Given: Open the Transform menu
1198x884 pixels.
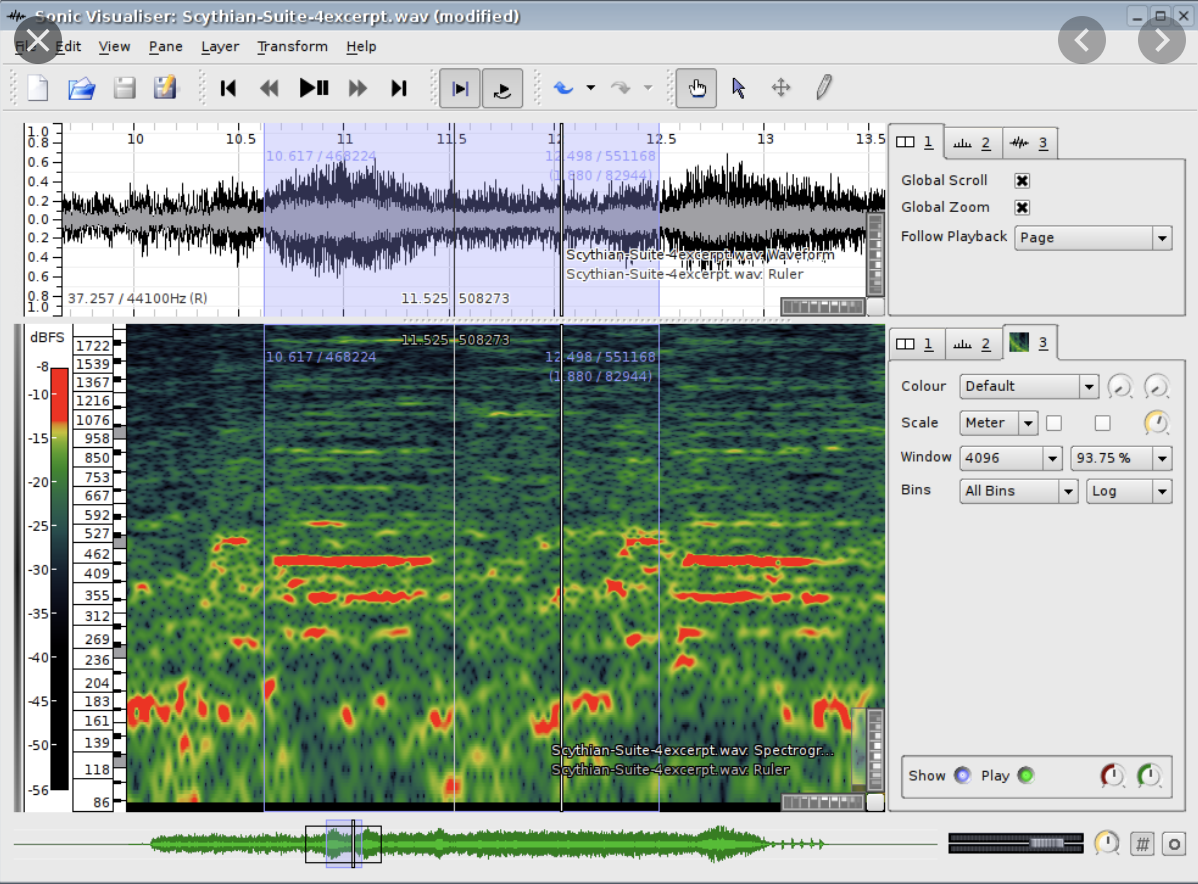Looking at the screenshot, I should pos(292,46).
